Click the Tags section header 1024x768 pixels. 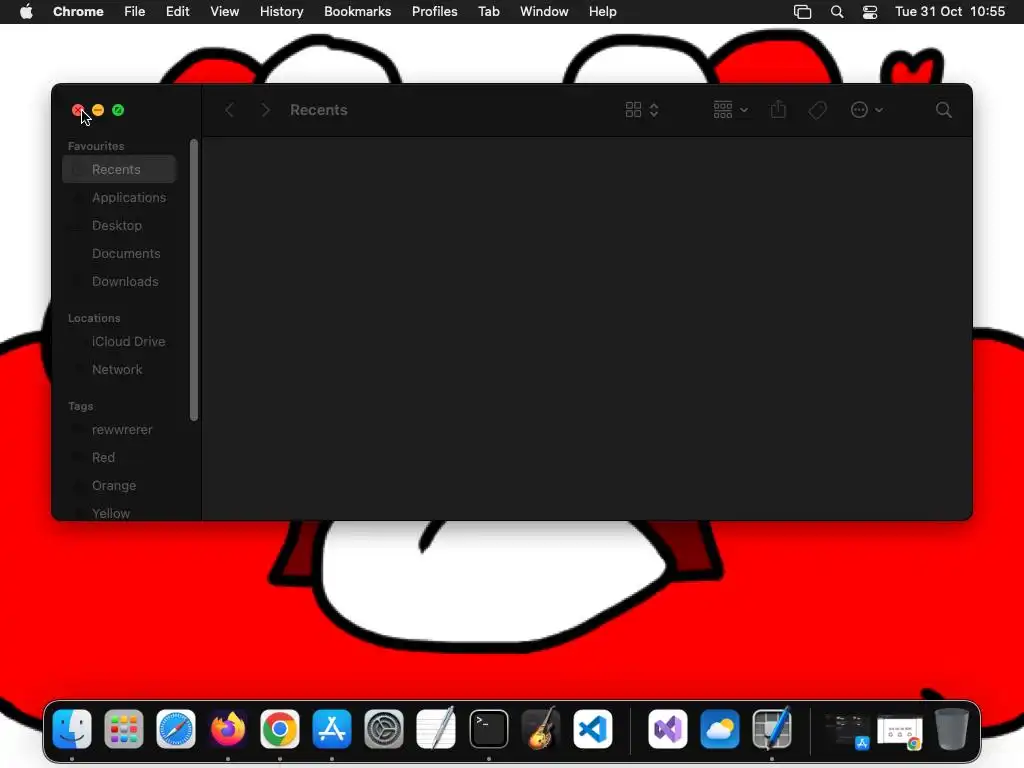[80, 406]
